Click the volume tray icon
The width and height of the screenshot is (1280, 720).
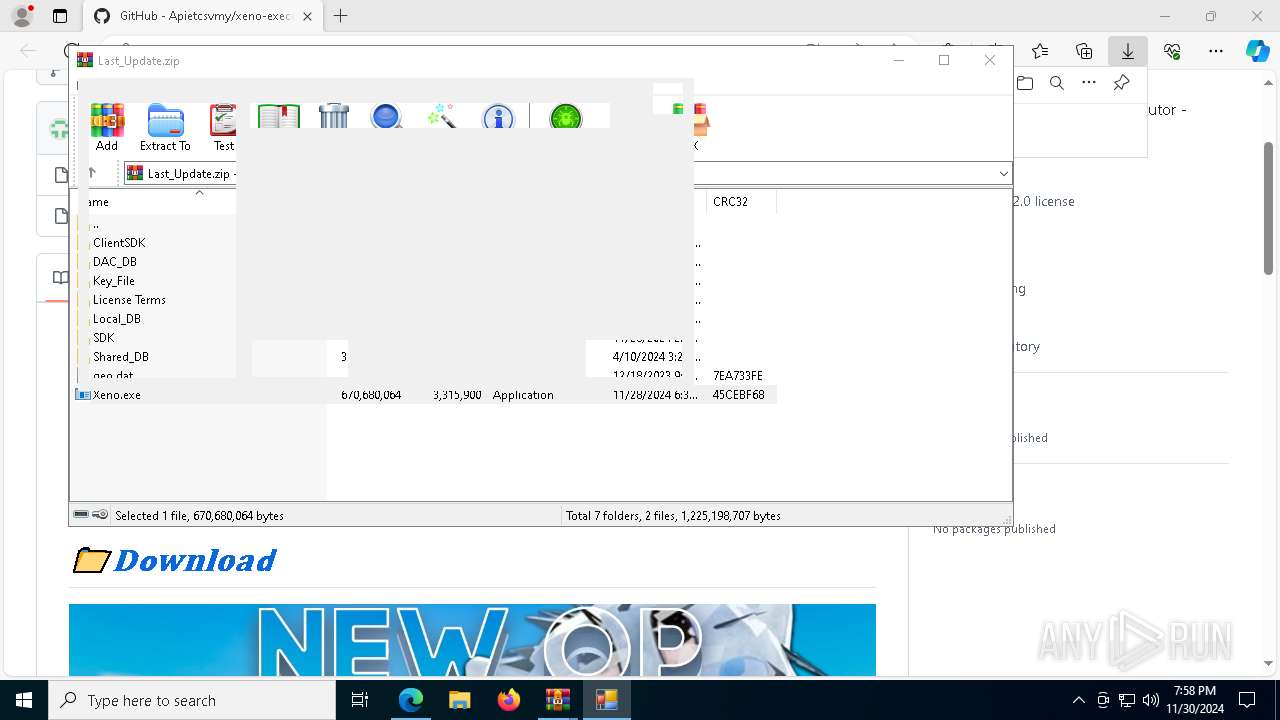tap(1150, 700)
